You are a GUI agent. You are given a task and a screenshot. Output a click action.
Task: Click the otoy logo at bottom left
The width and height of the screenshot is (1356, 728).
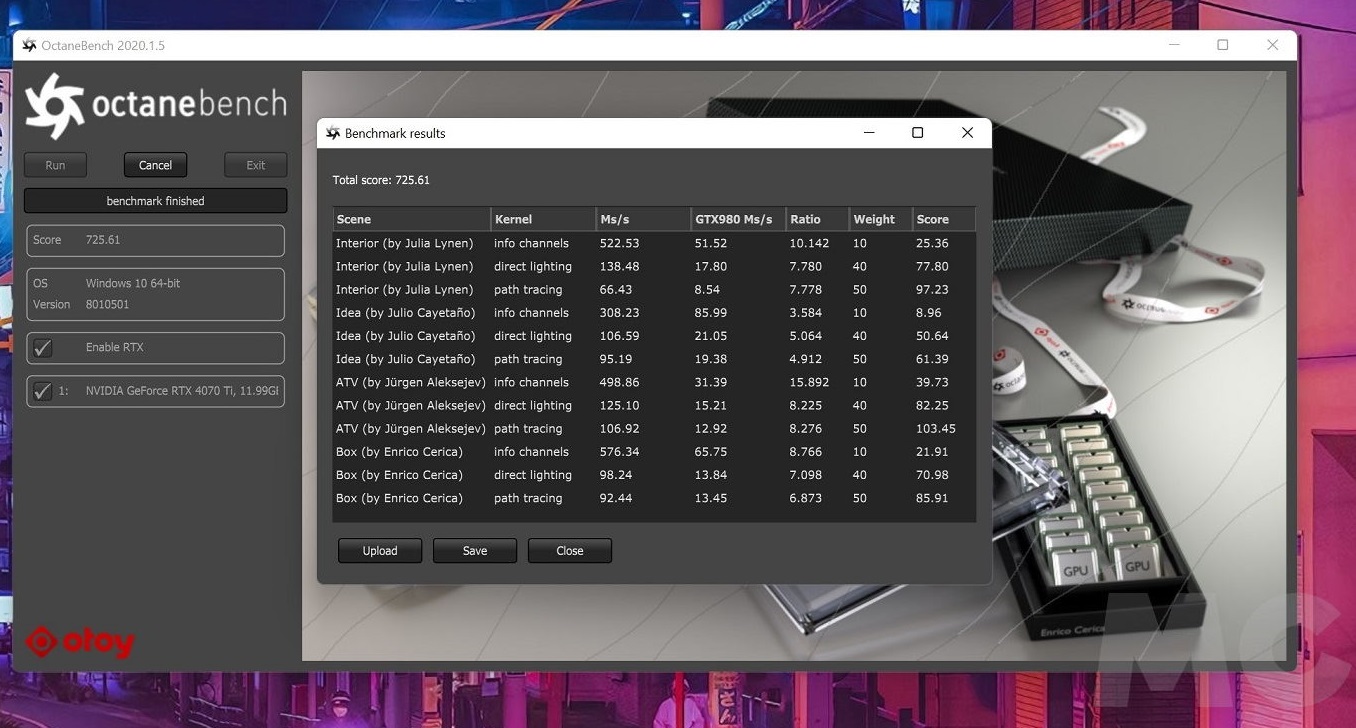tap(80, 642)
